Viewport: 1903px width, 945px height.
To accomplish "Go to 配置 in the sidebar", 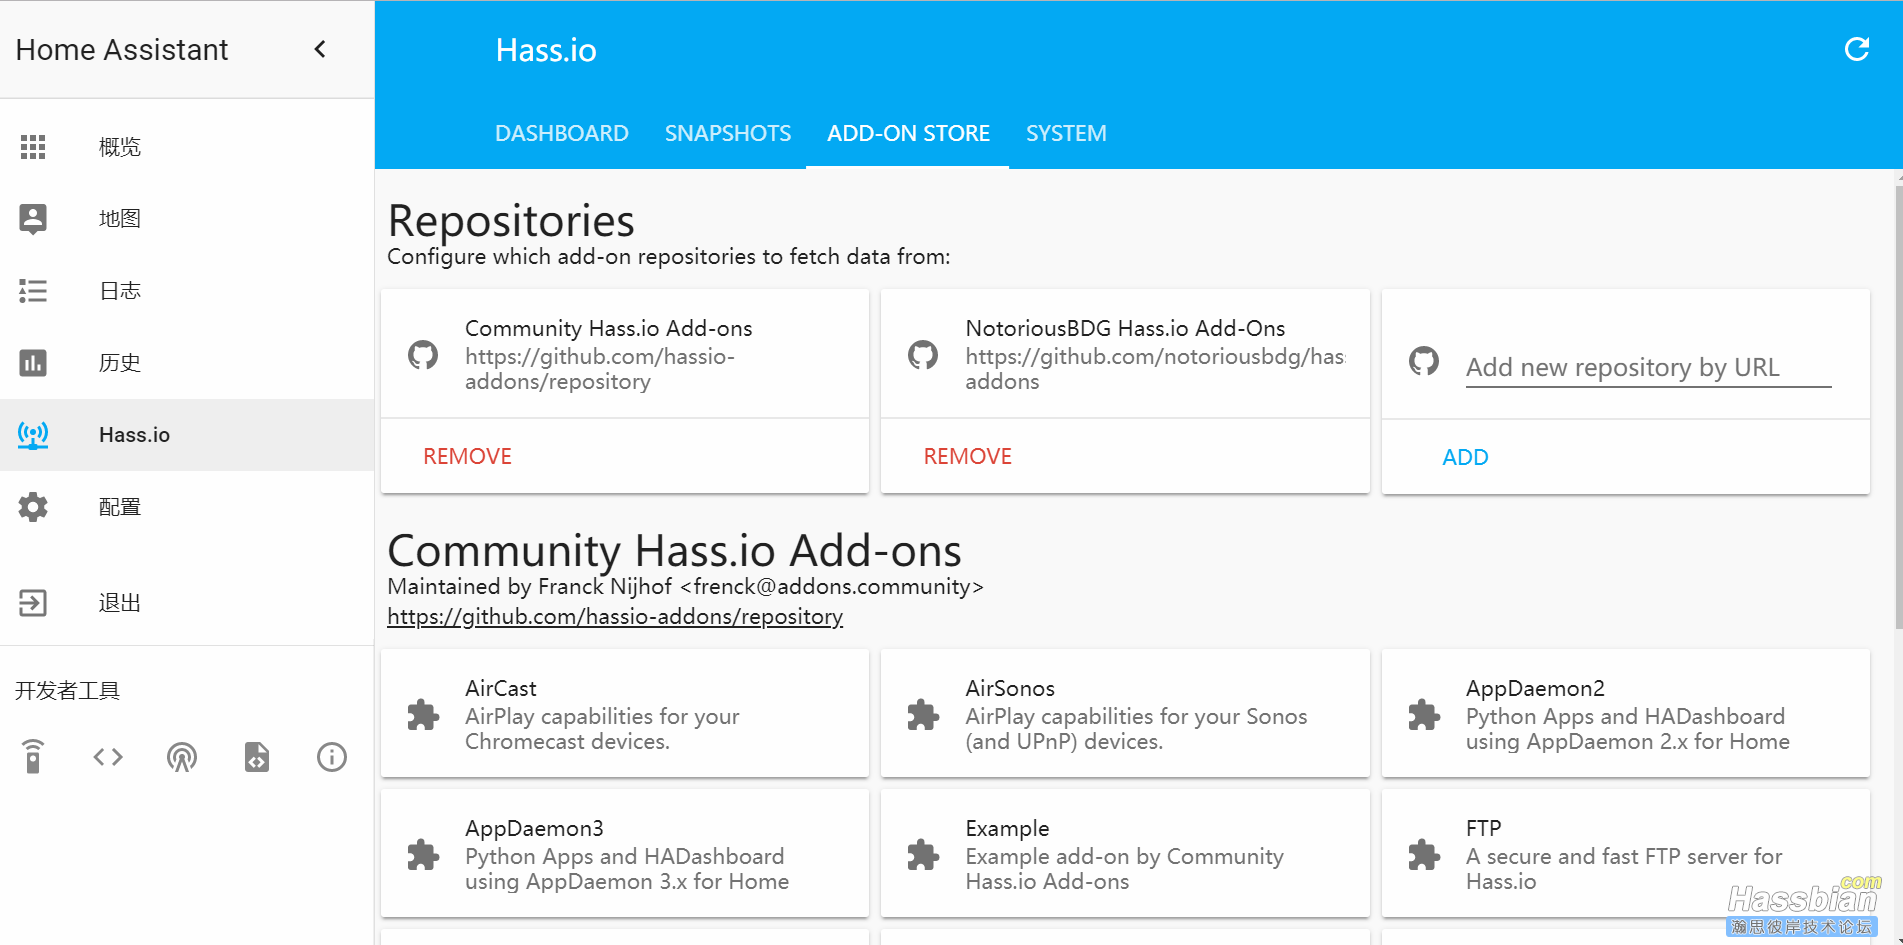I will point(120,507).
